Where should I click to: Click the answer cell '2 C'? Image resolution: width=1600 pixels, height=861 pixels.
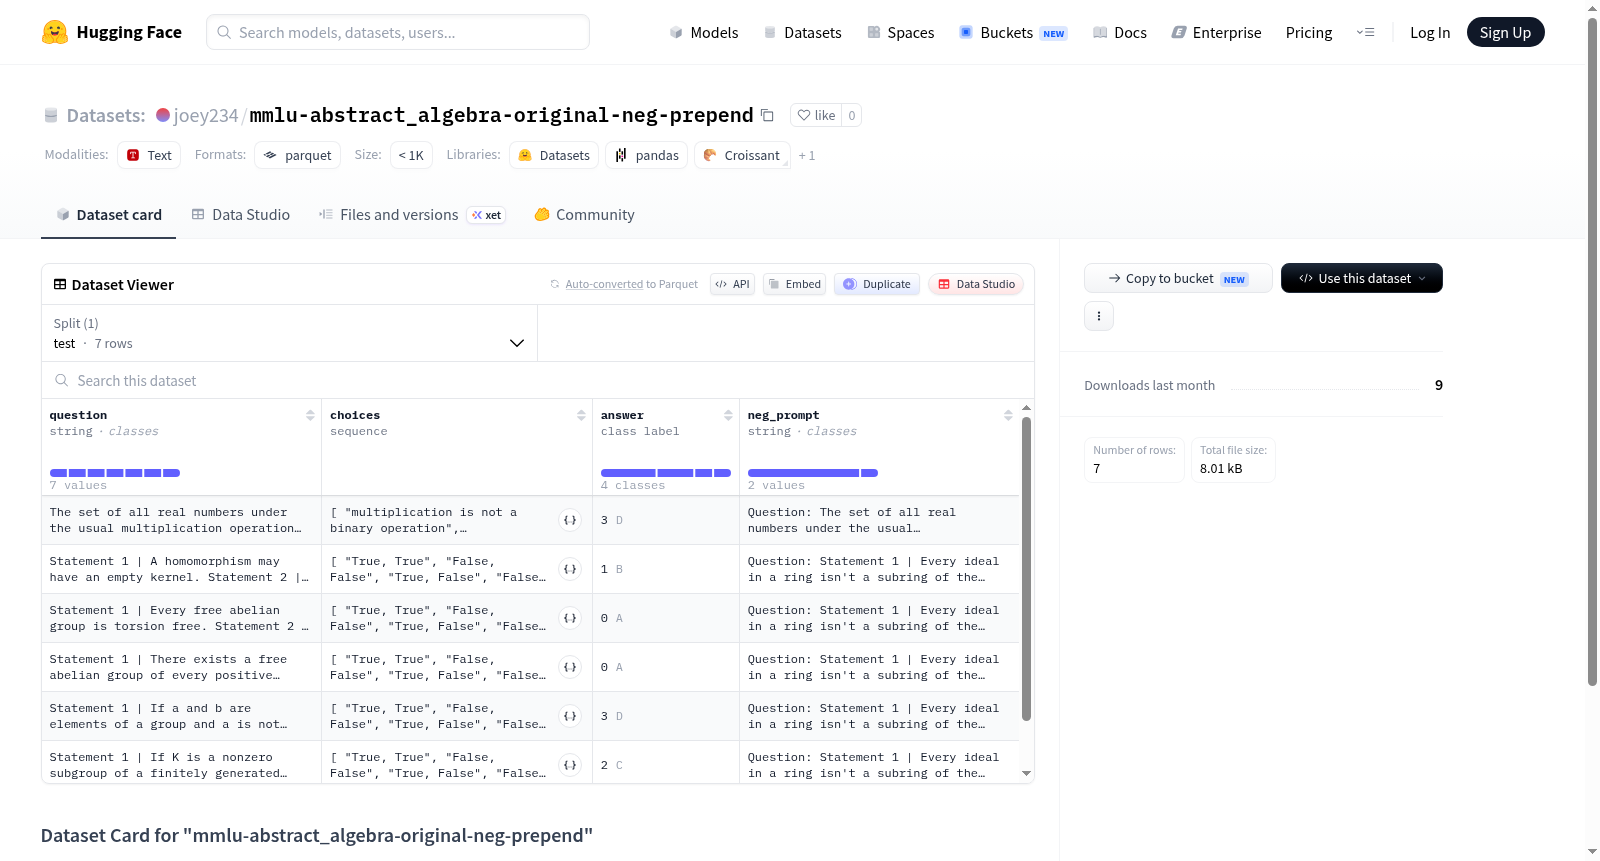(x=666, y=765)
